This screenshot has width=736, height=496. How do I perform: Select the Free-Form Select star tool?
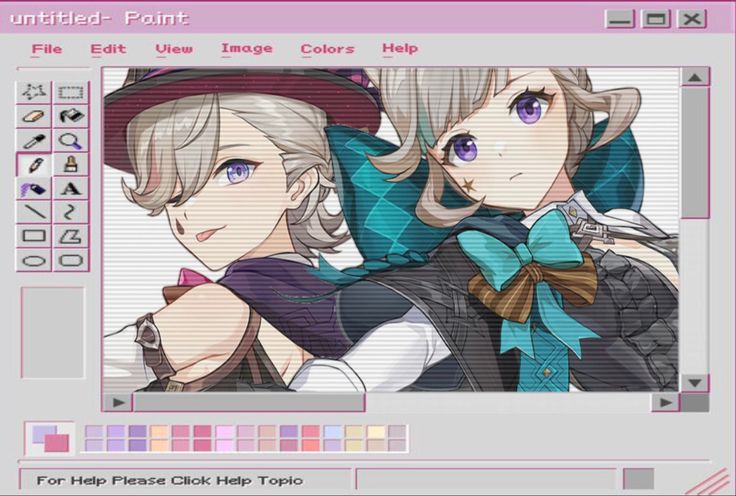[x=35, y=92]
